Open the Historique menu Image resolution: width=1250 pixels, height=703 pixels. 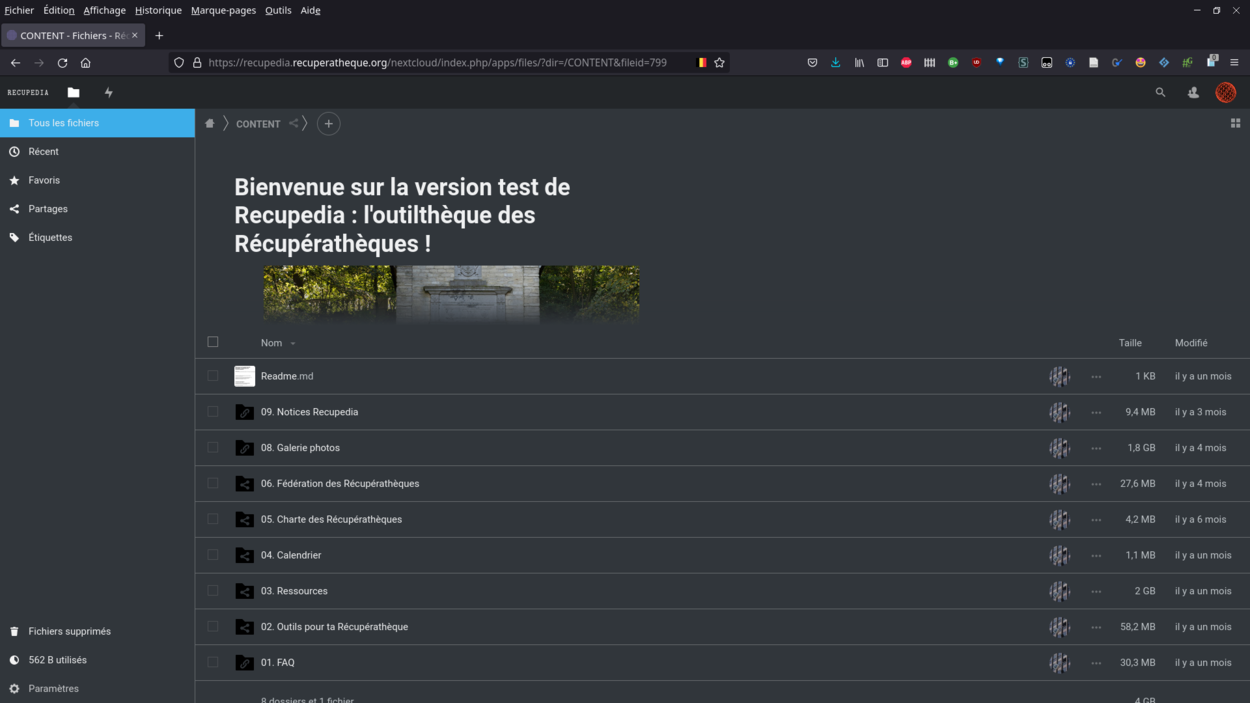pos(158,10)
